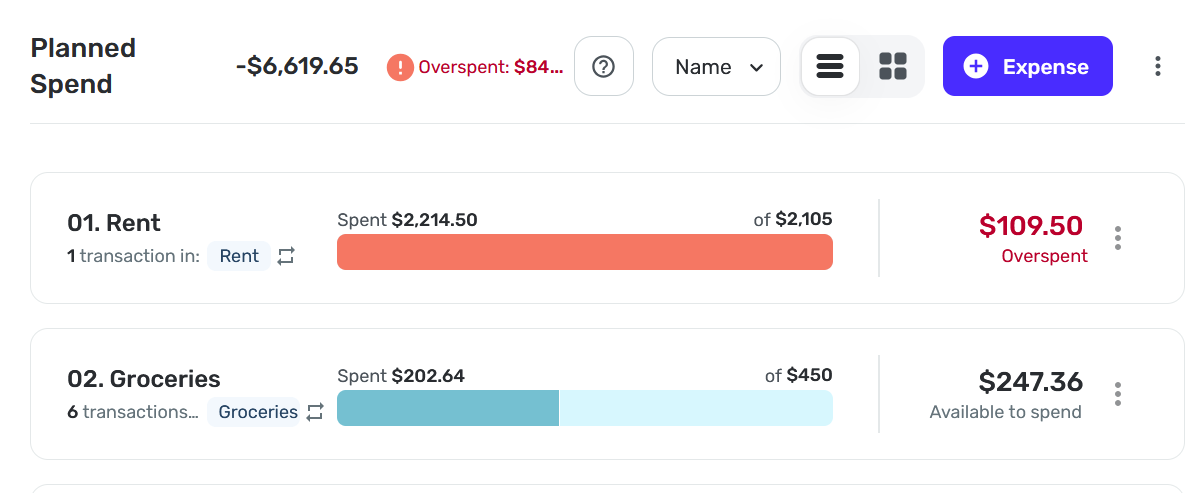This screenshot has height=493, width=1198.
Task: Open the Groceries row options menu
Action: [1118, 394]
